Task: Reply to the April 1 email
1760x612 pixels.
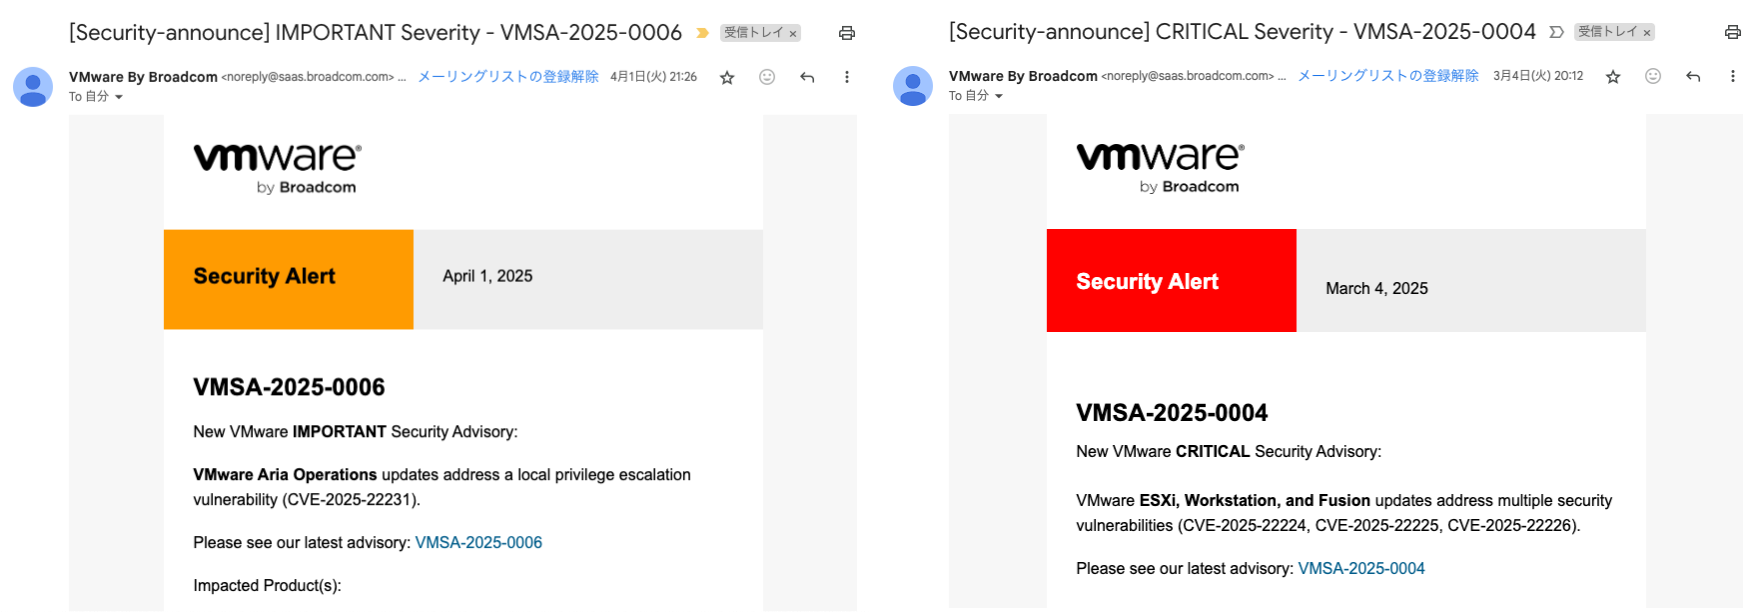Action: pos(807,77)
